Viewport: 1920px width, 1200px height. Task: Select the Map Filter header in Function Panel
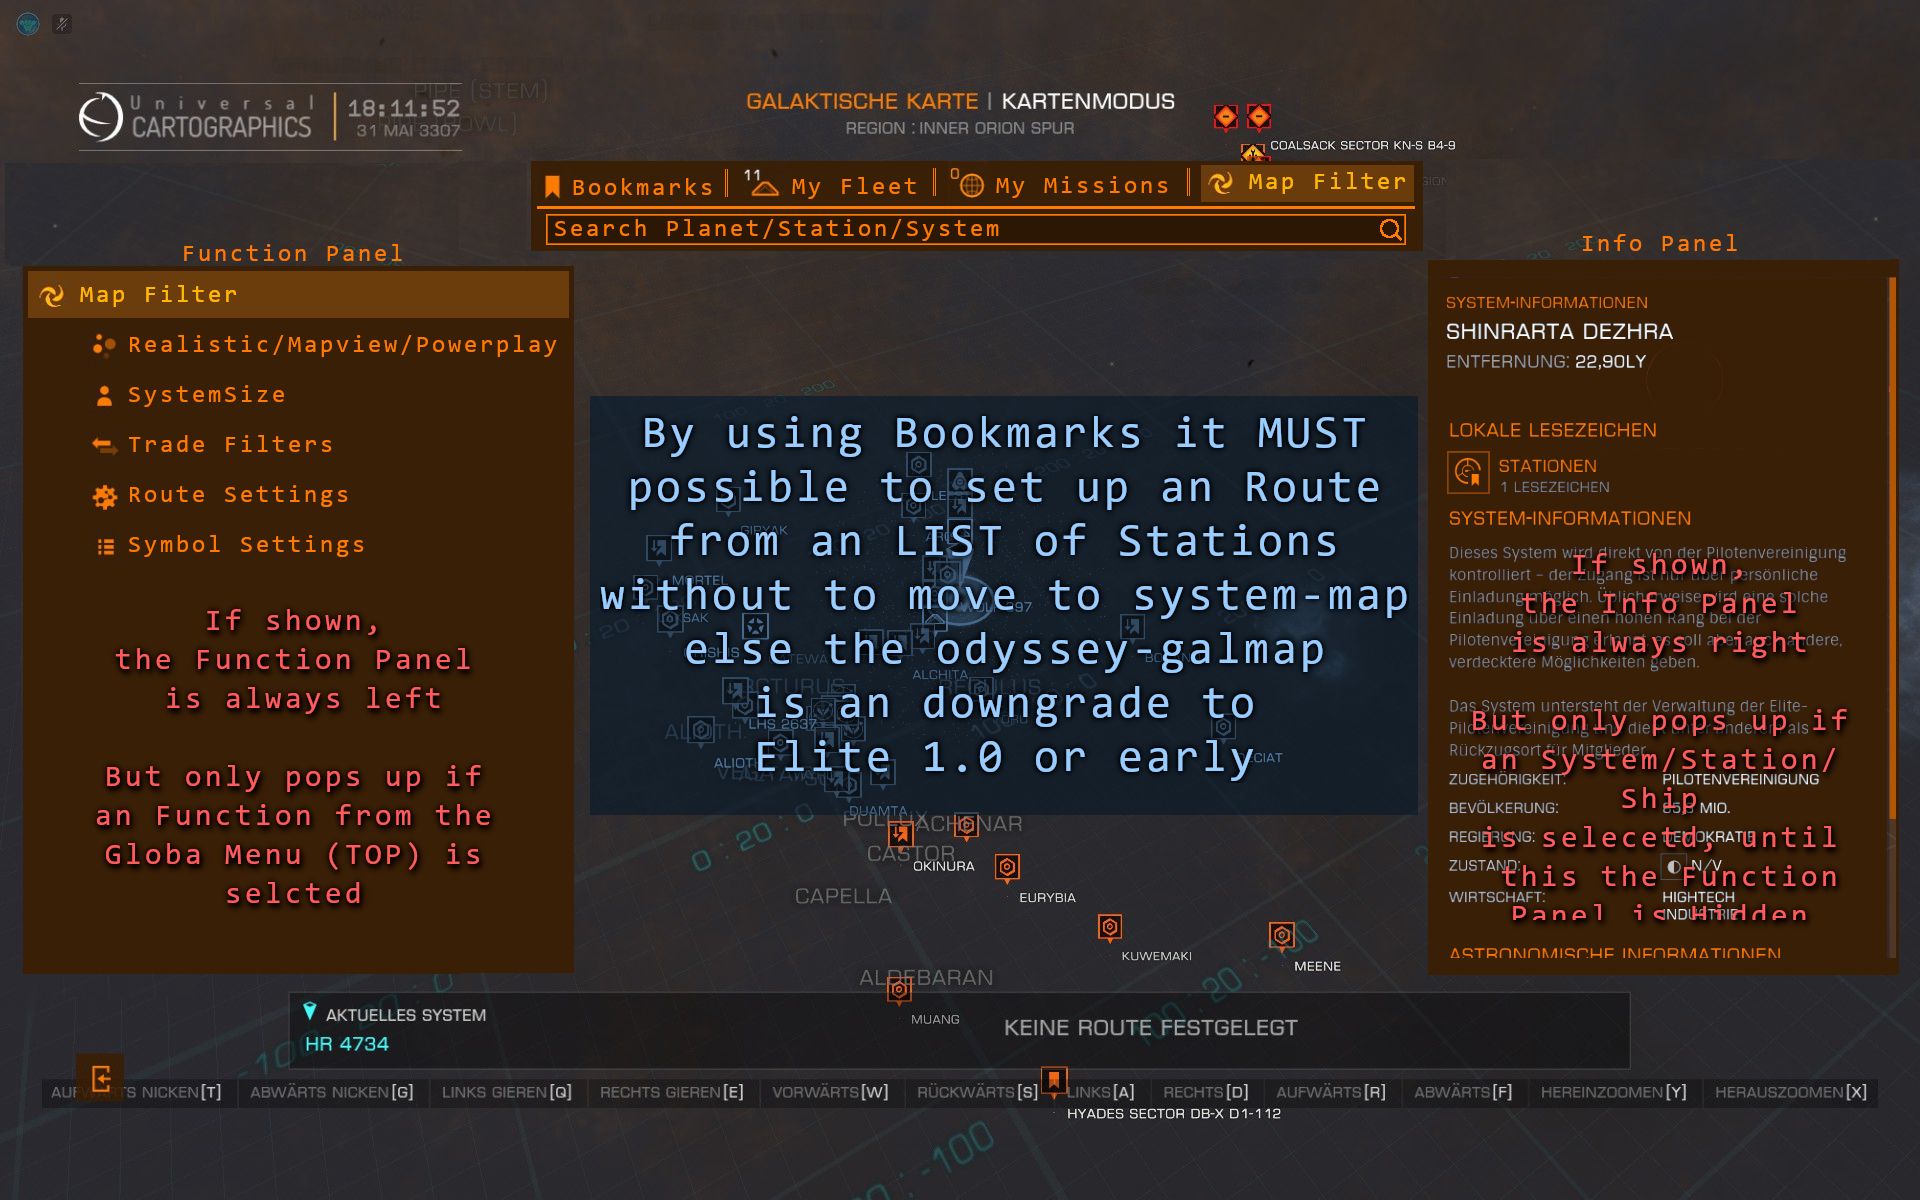[x=299, y=295]
